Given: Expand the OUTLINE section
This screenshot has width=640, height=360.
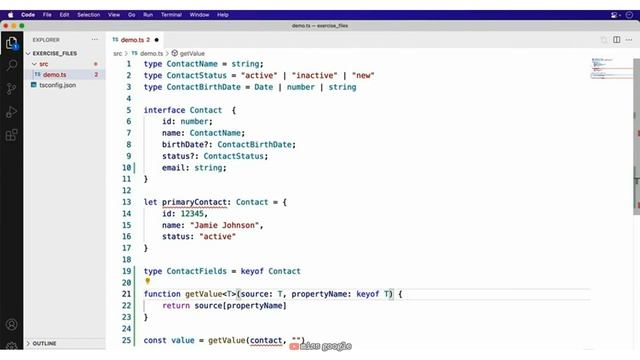Looking at the screenshot, I should pos(28,344).
